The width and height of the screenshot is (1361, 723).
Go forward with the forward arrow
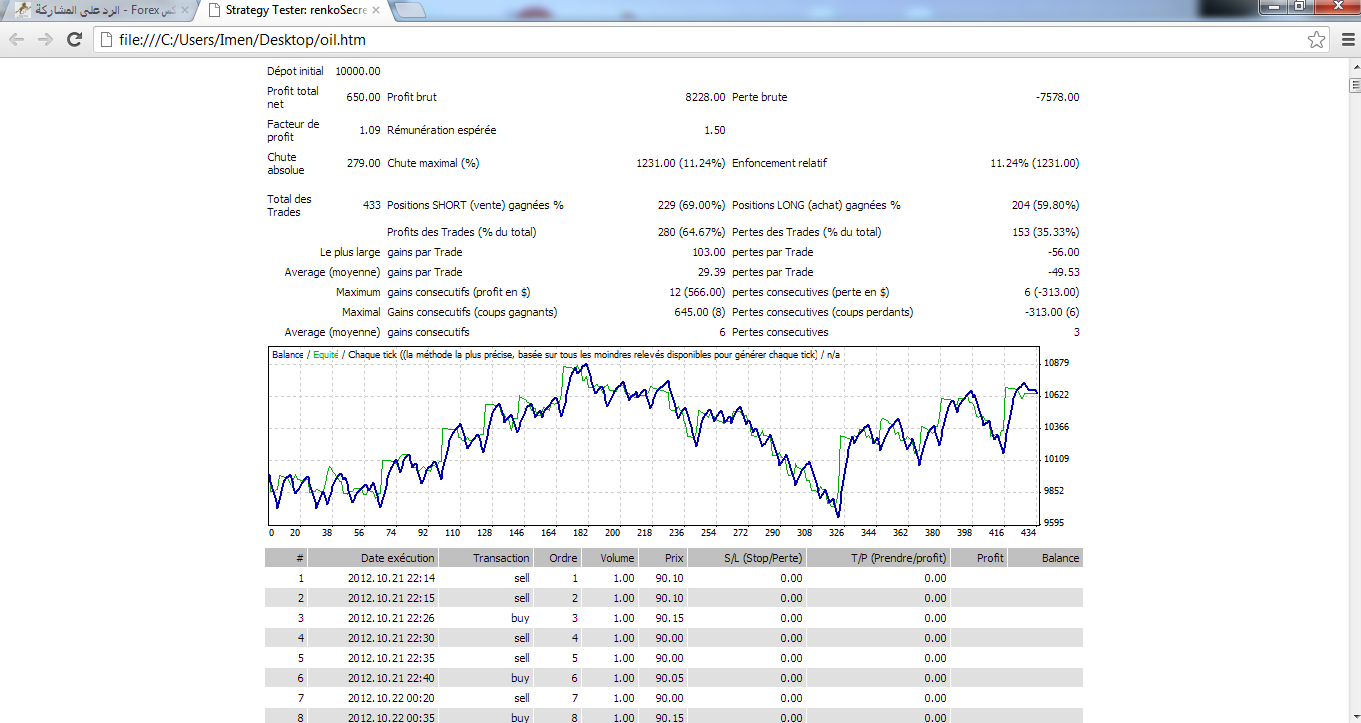[45, 40]
